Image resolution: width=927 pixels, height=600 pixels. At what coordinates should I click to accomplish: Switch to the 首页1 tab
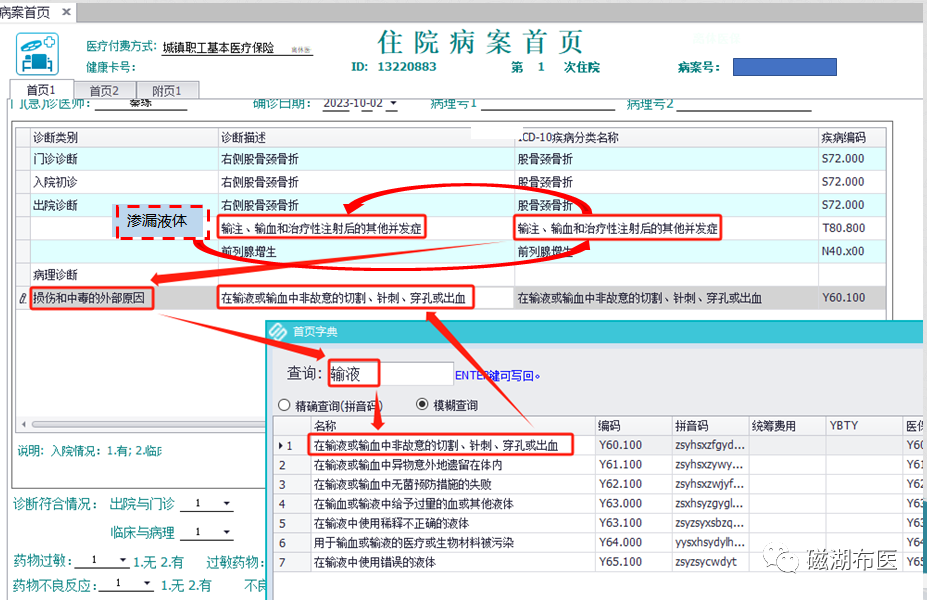(x=41, y=90)
